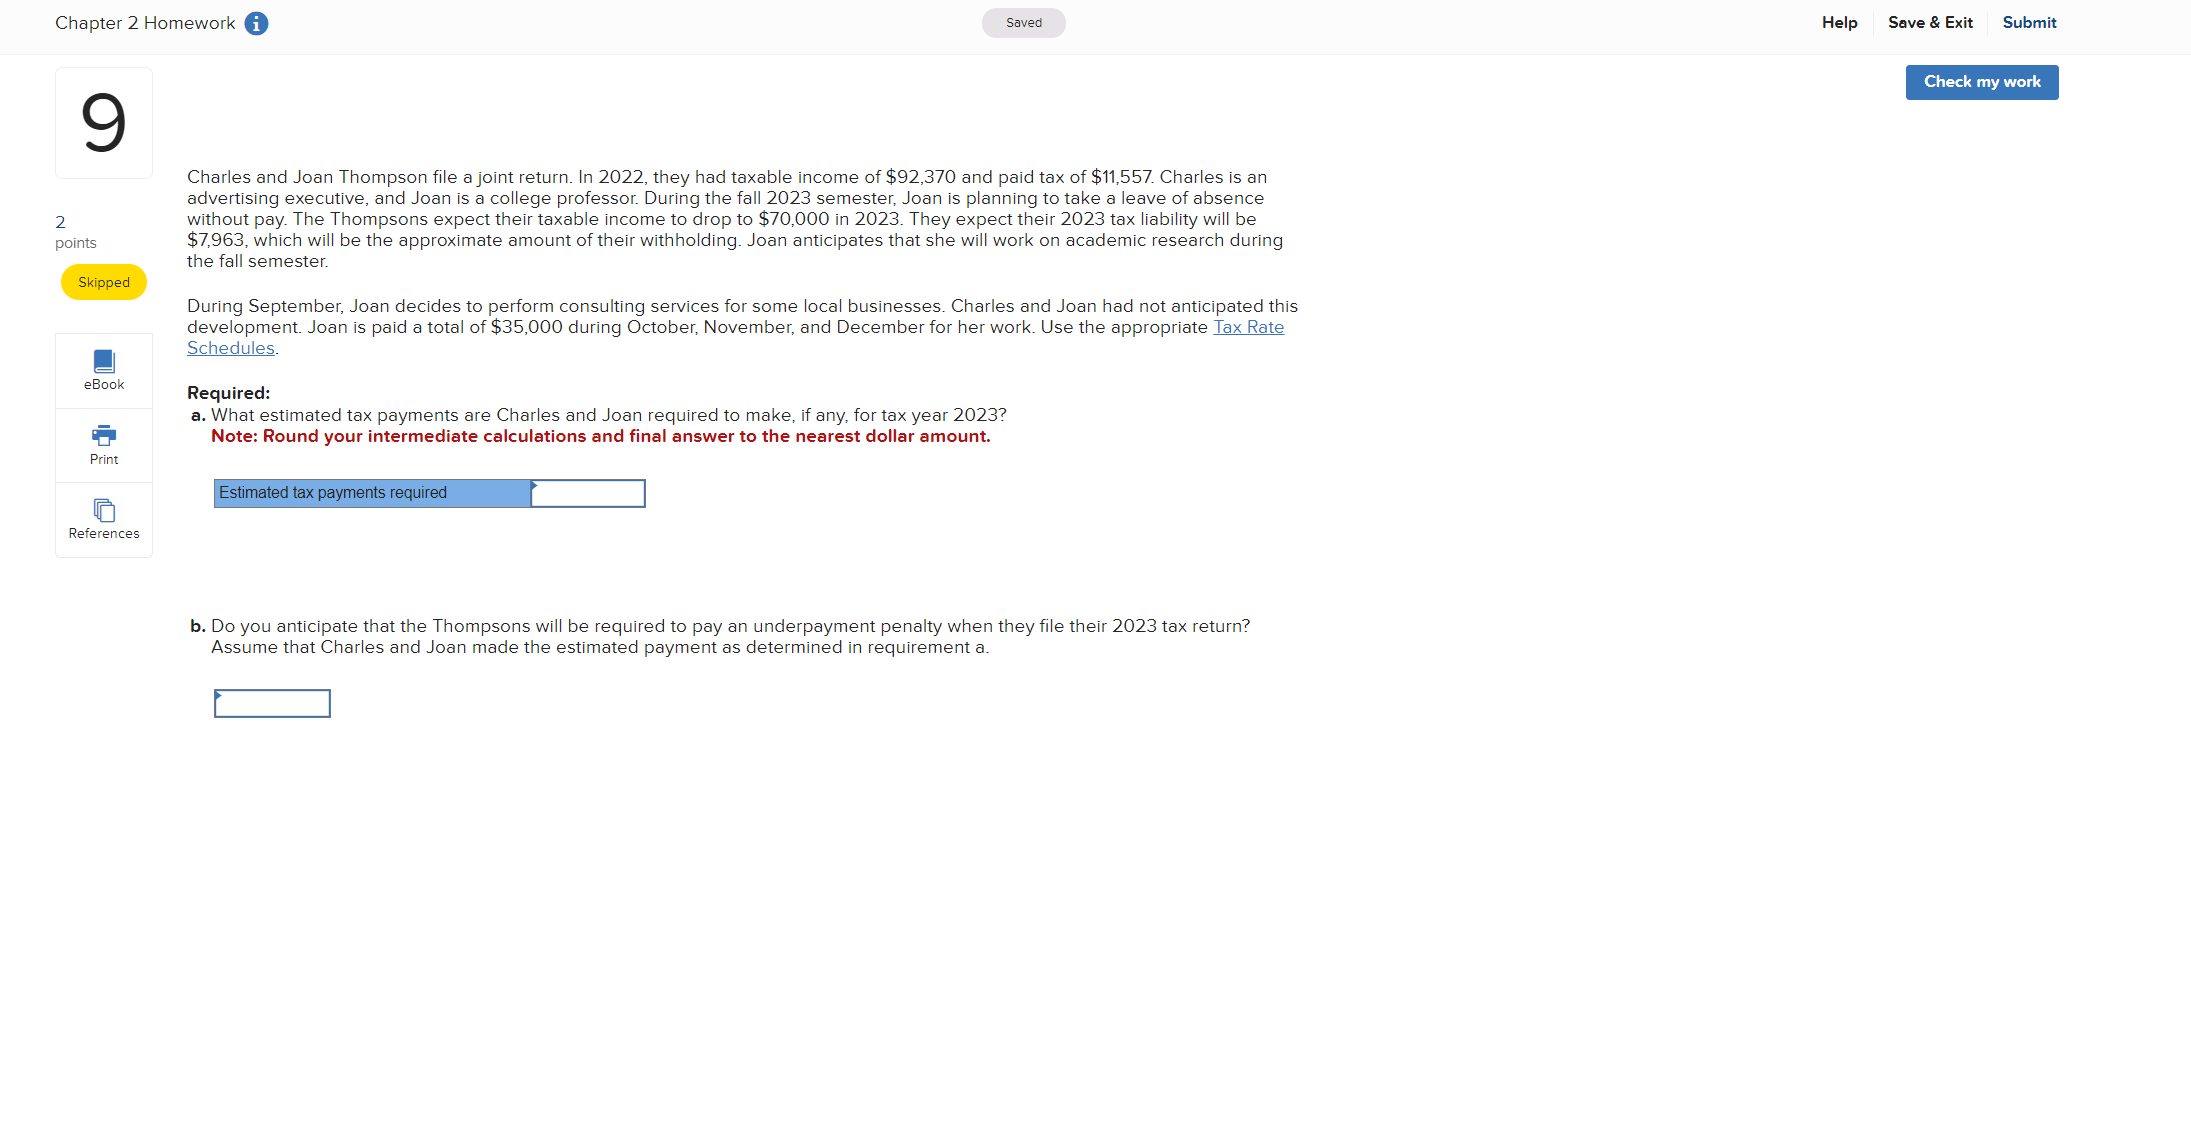Open the eBook icon
2191x1148 pixels.
coord(104,361)
